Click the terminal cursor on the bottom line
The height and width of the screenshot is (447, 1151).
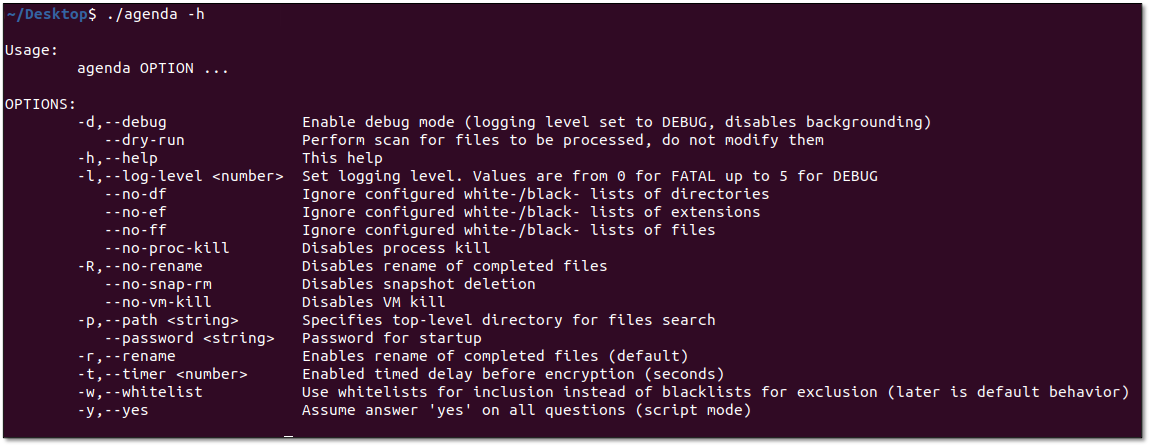pyautogui.click(x=289, y=435)
